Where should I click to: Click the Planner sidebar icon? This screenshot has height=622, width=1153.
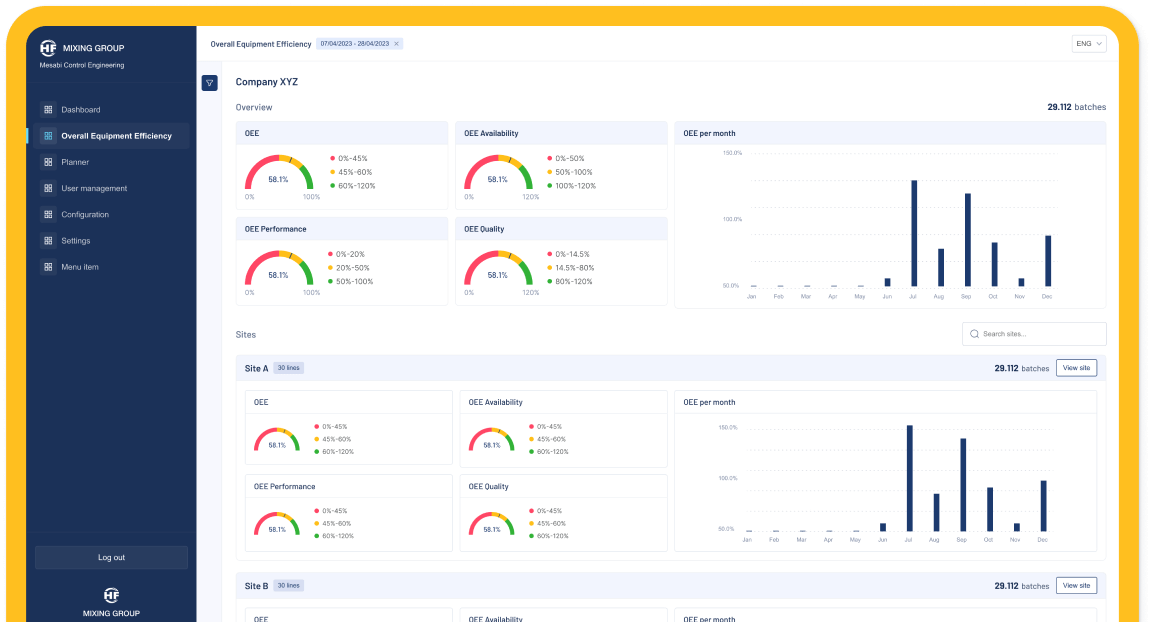(x=48, y=162)
